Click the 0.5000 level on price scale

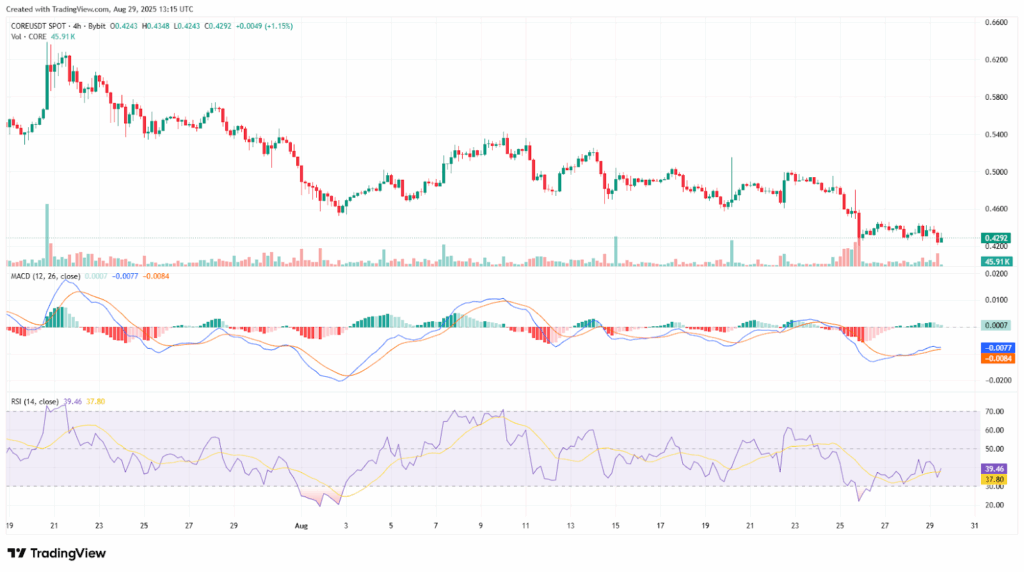pos(994,171)
